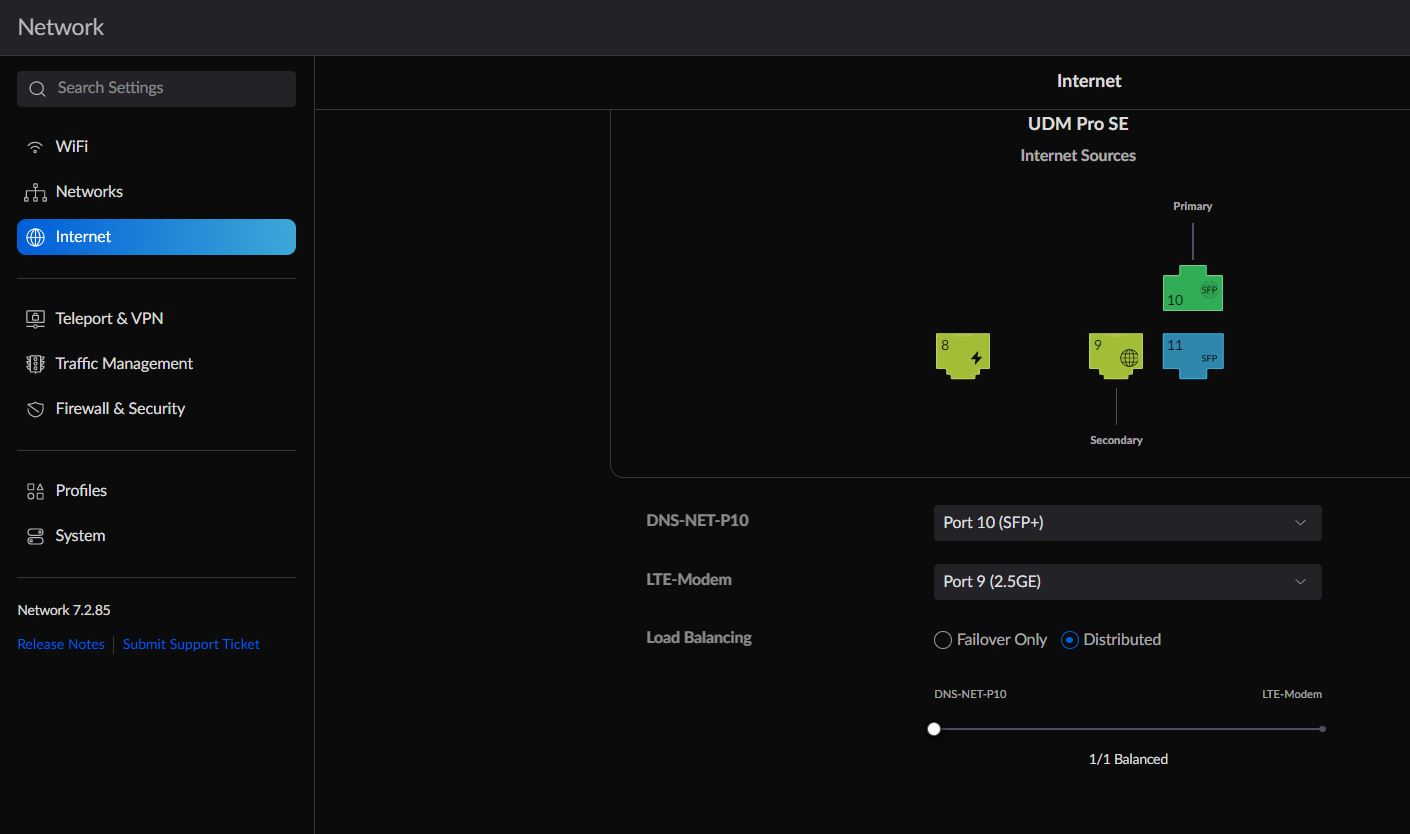Click the WiFi icon in sidebar
Viewport: 1410px width, 834px height.
click(x=35, y=147)
